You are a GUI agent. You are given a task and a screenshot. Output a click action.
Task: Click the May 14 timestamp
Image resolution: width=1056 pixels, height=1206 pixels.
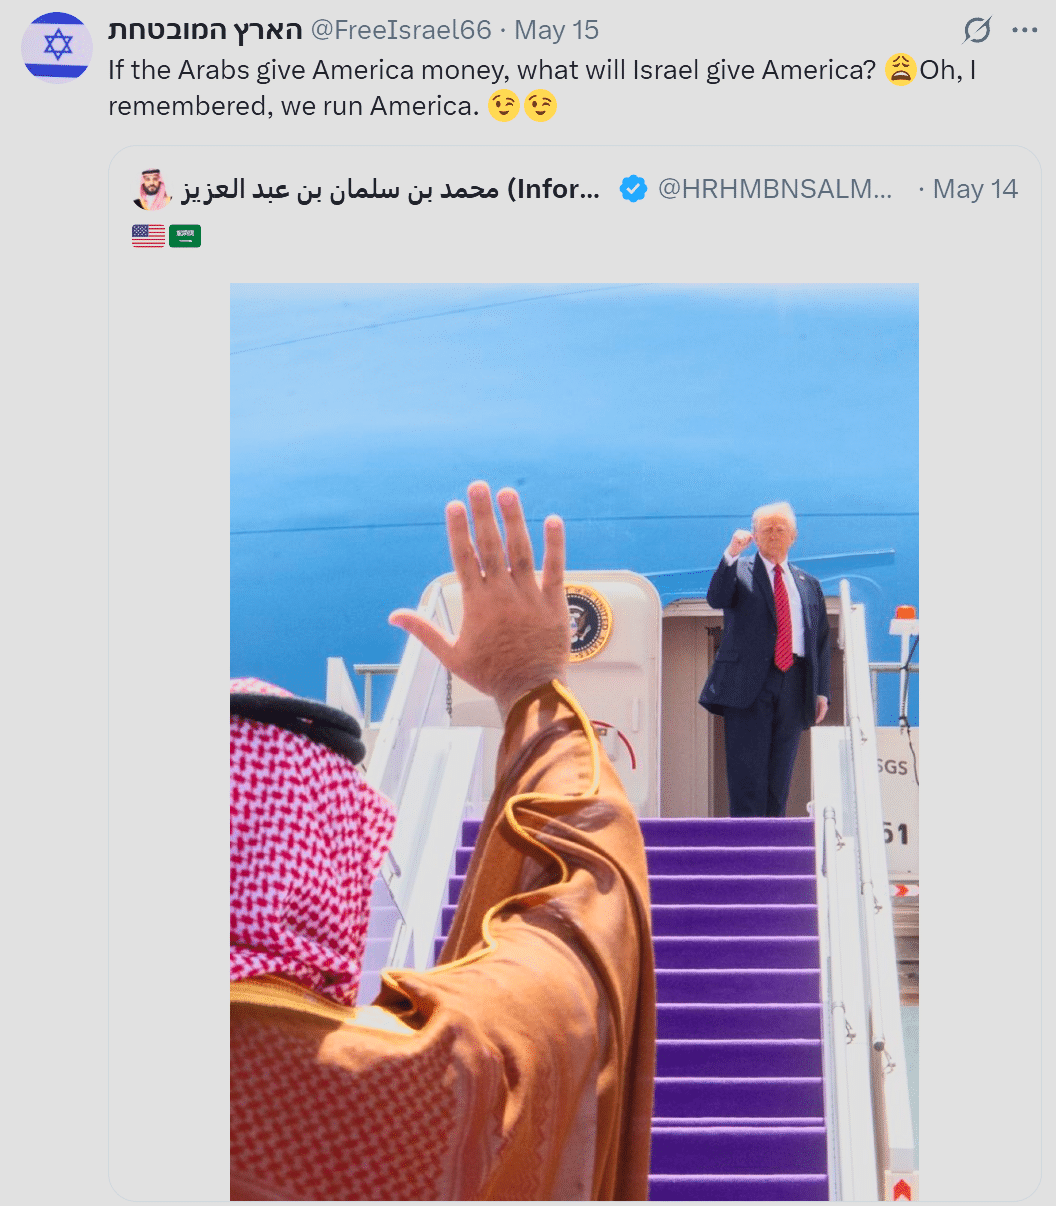coord(975,188)
